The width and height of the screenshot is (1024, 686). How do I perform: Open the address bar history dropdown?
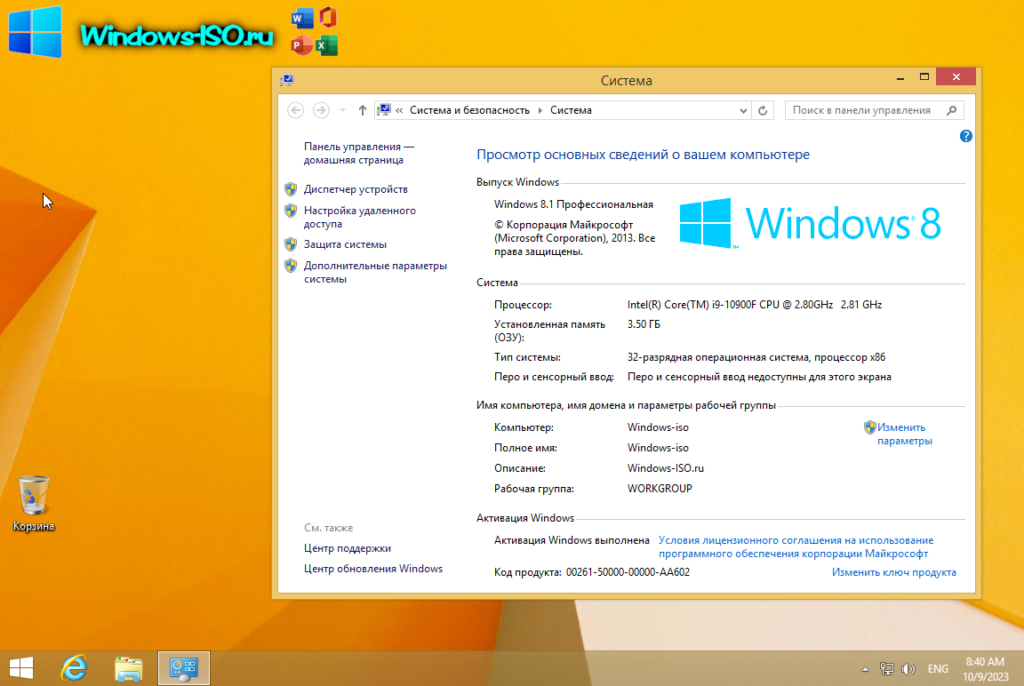click(x=743, y=110)
